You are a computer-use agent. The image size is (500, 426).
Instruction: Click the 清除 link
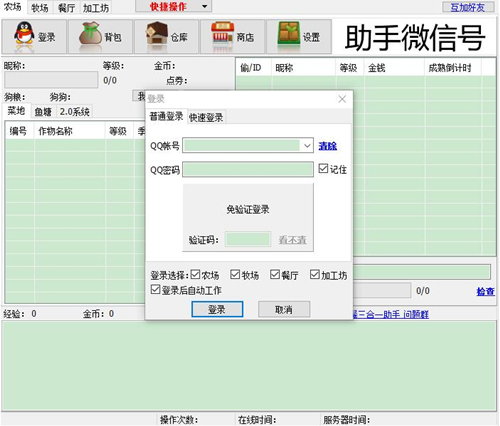click(x=327, y=146)
